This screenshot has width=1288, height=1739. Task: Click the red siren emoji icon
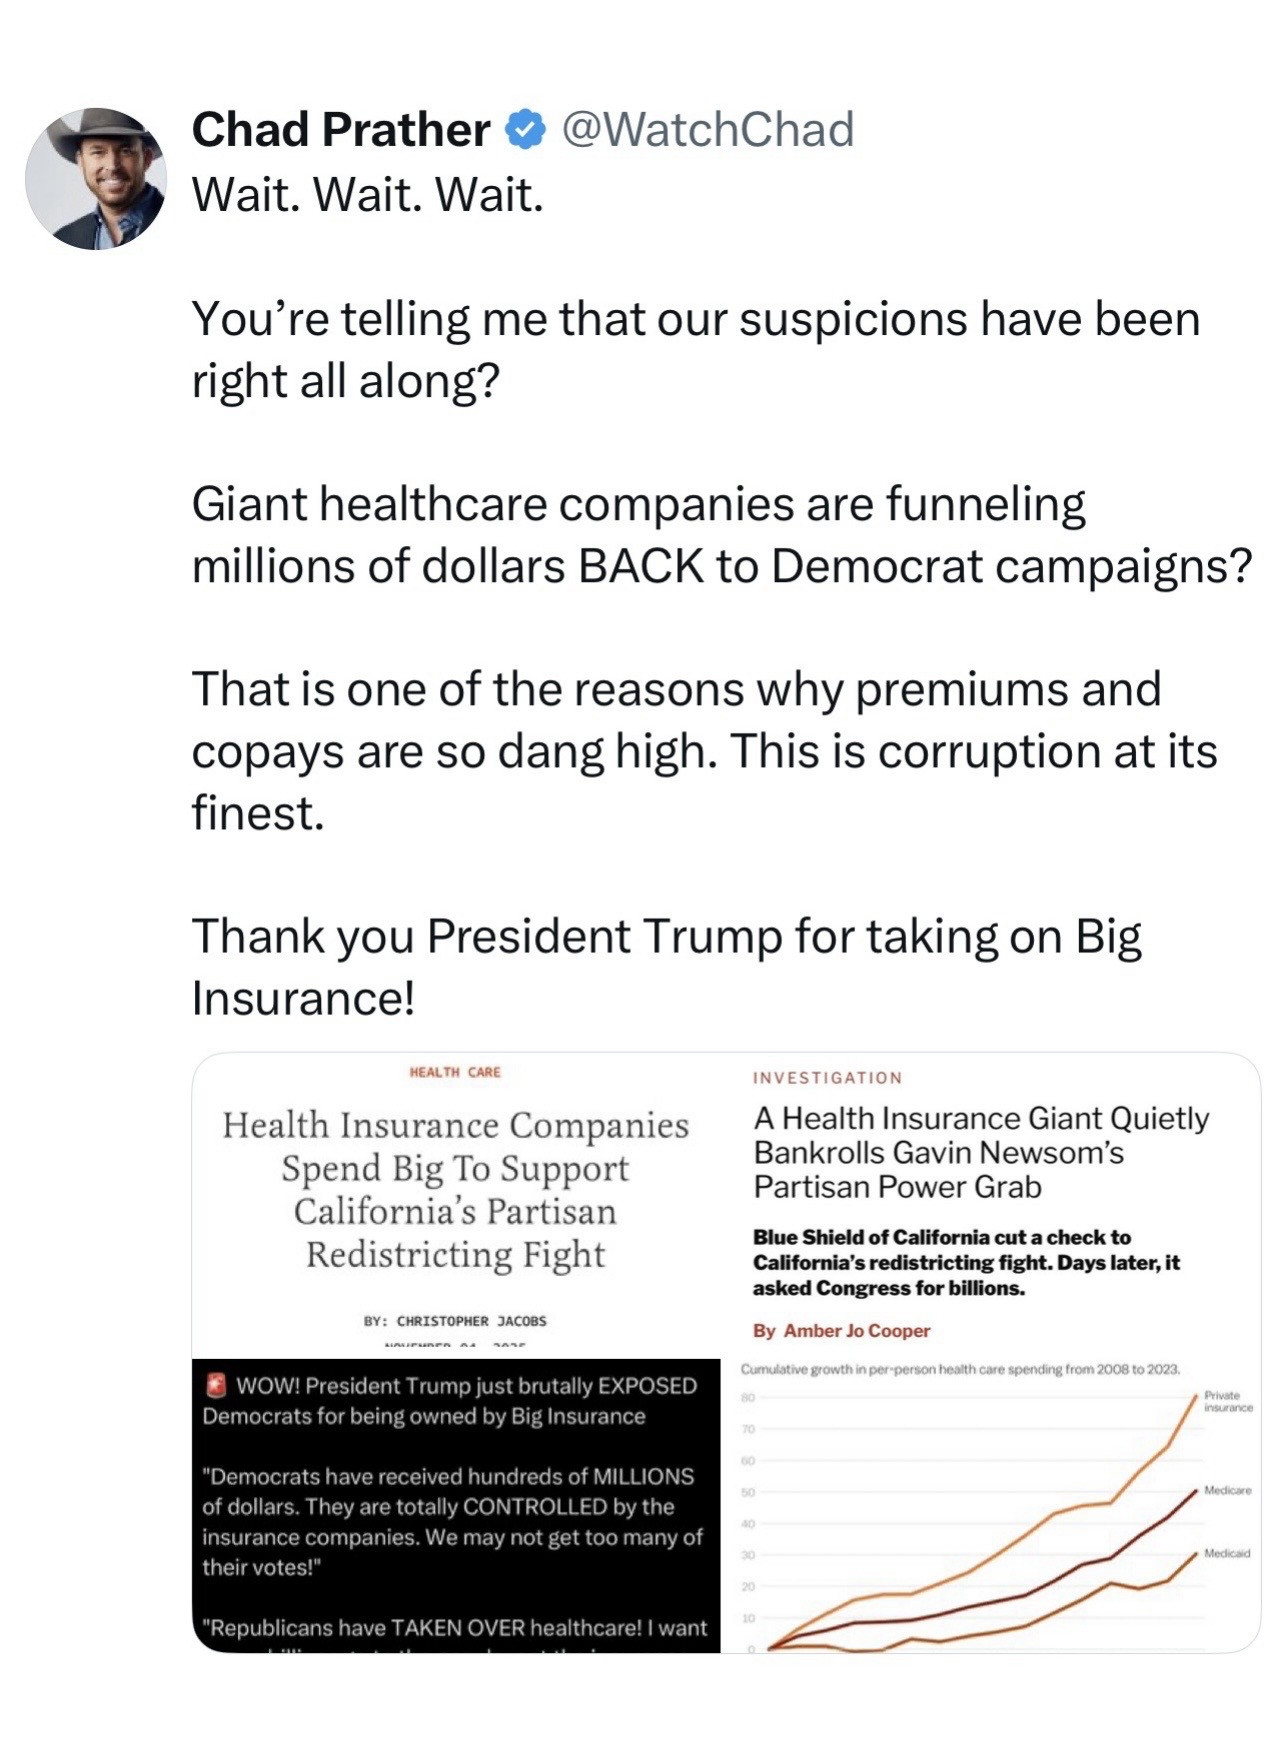215,1386
